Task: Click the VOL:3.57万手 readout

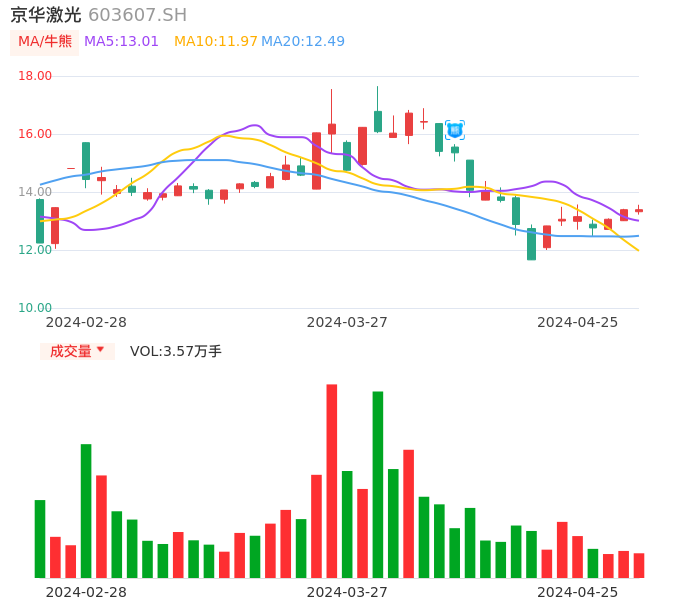Action: (176, 351)
